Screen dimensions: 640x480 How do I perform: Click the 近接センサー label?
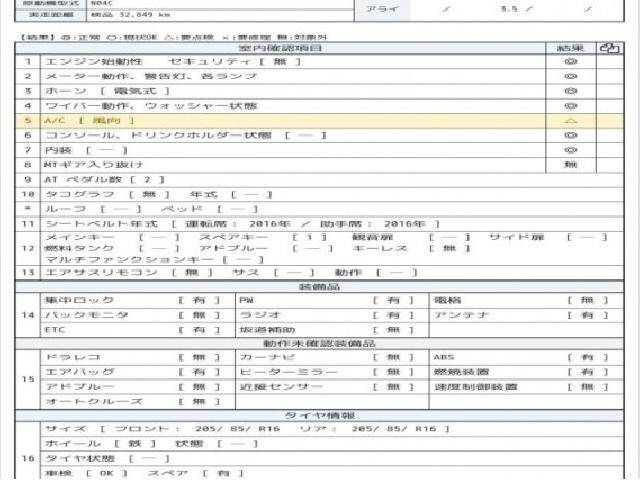point(281,387)
